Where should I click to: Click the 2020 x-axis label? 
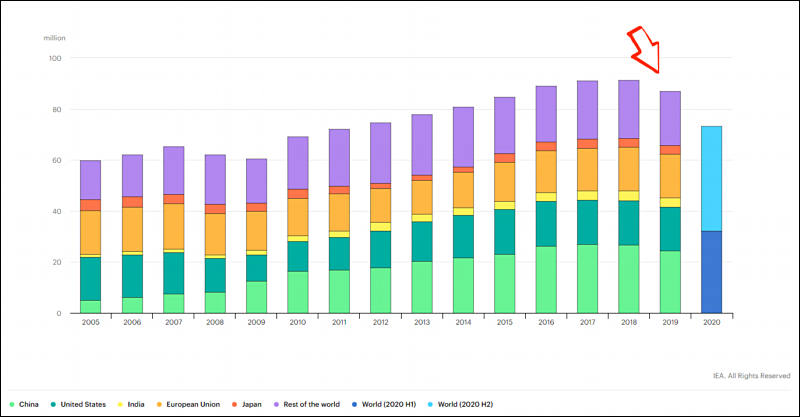point(711,323)
